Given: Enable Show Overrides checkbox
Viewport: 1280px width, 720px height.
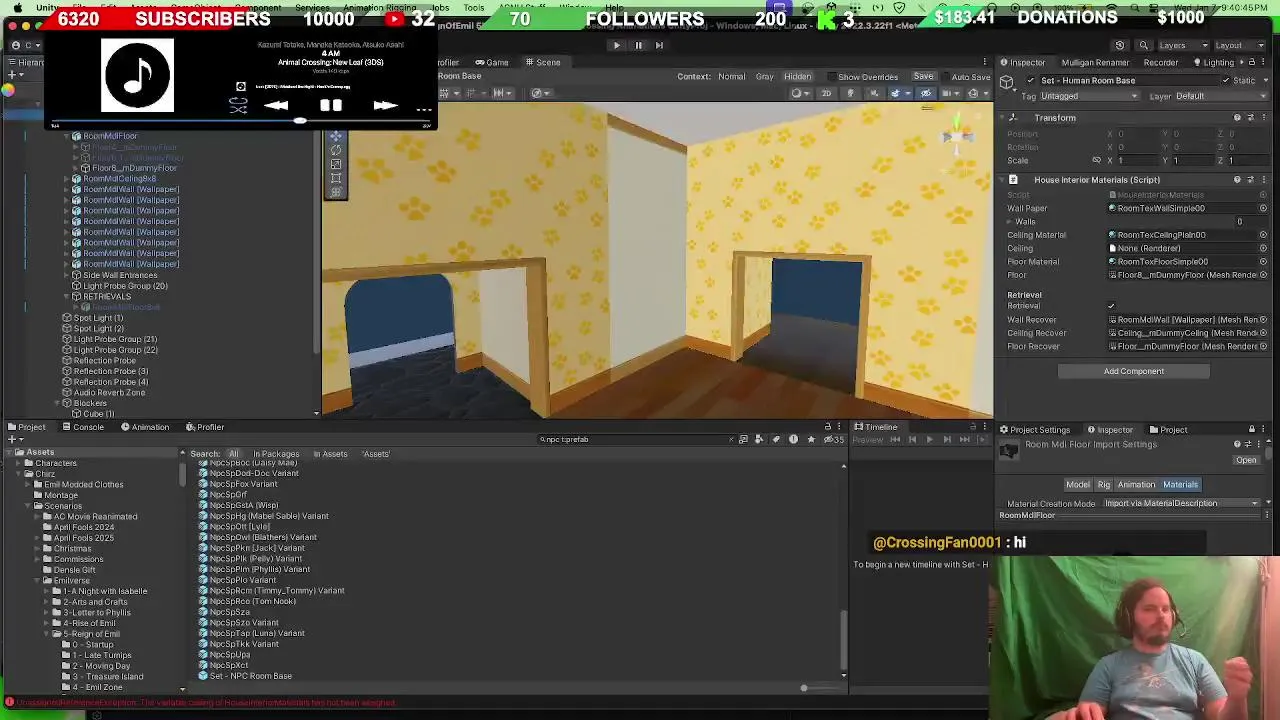Looking at the screenshot, I should point(832,77).
